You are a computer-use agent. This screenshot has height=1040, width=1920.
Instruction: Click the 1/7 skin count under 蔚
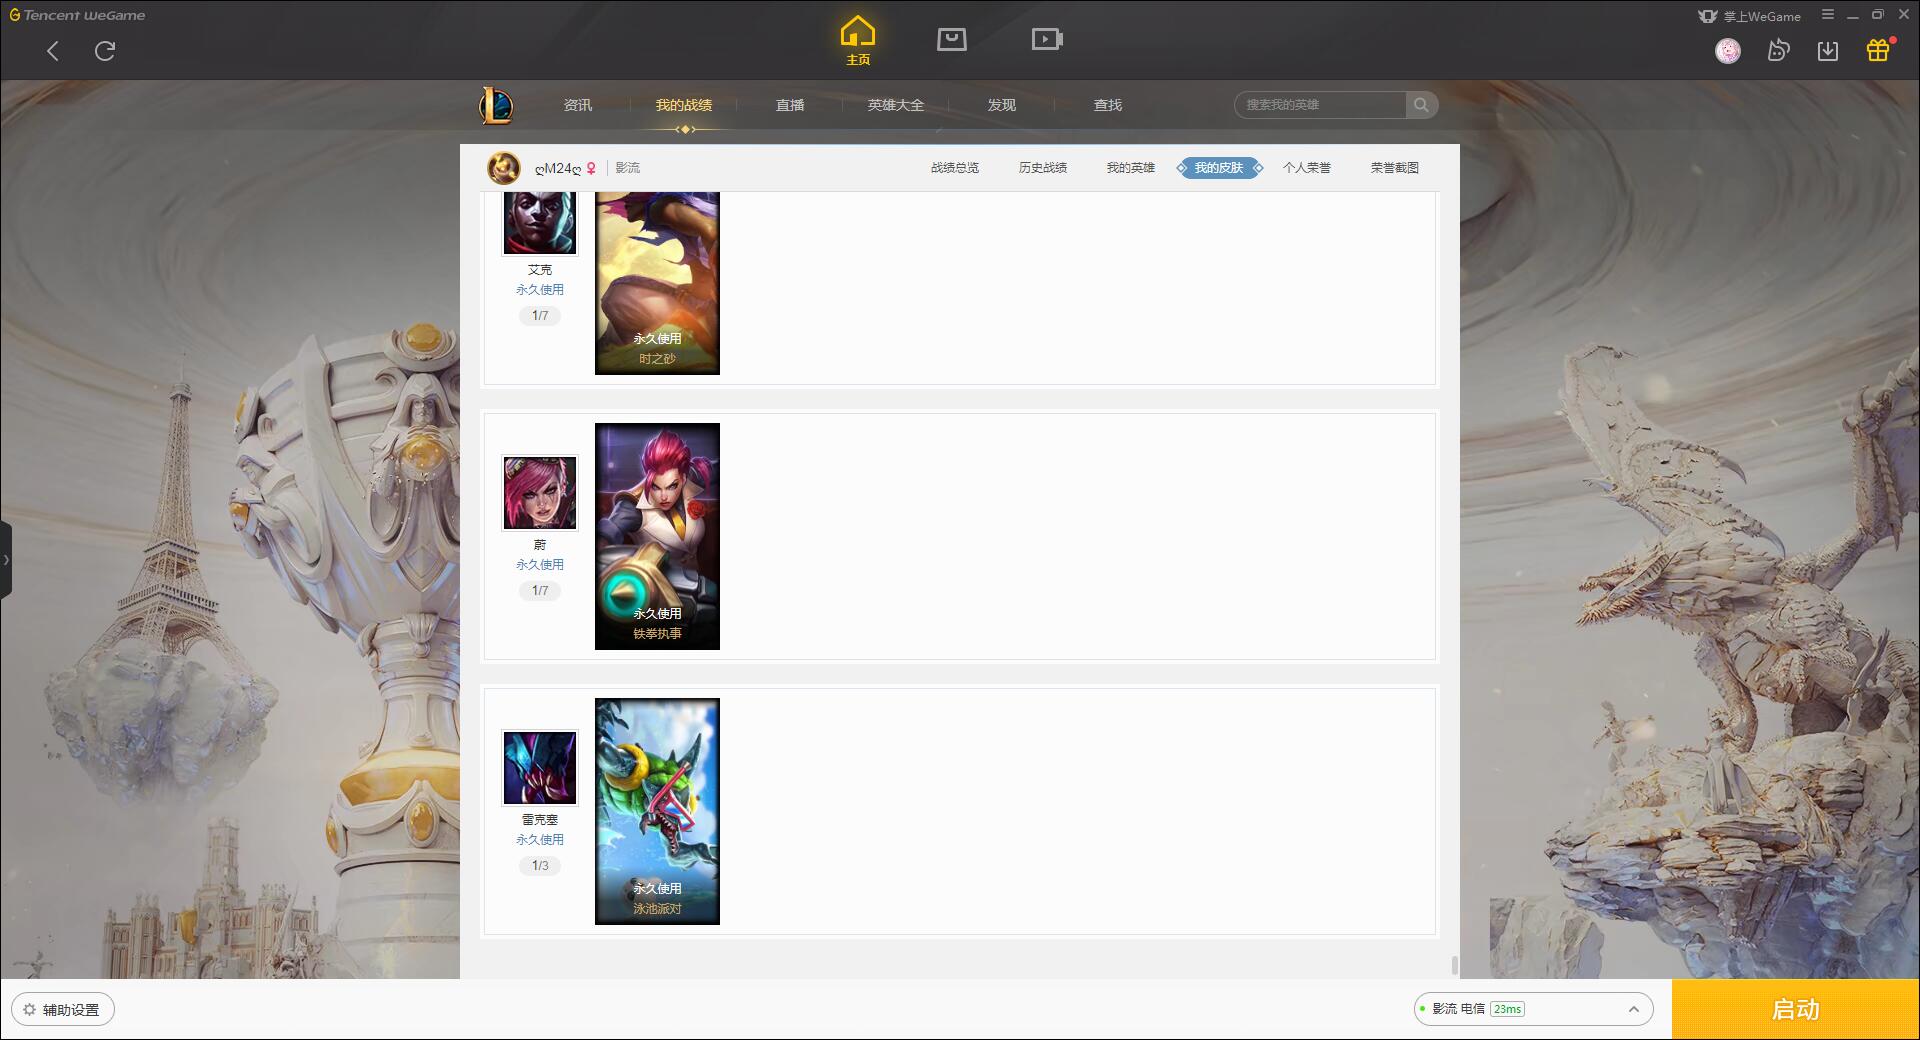tap(540, 590)
